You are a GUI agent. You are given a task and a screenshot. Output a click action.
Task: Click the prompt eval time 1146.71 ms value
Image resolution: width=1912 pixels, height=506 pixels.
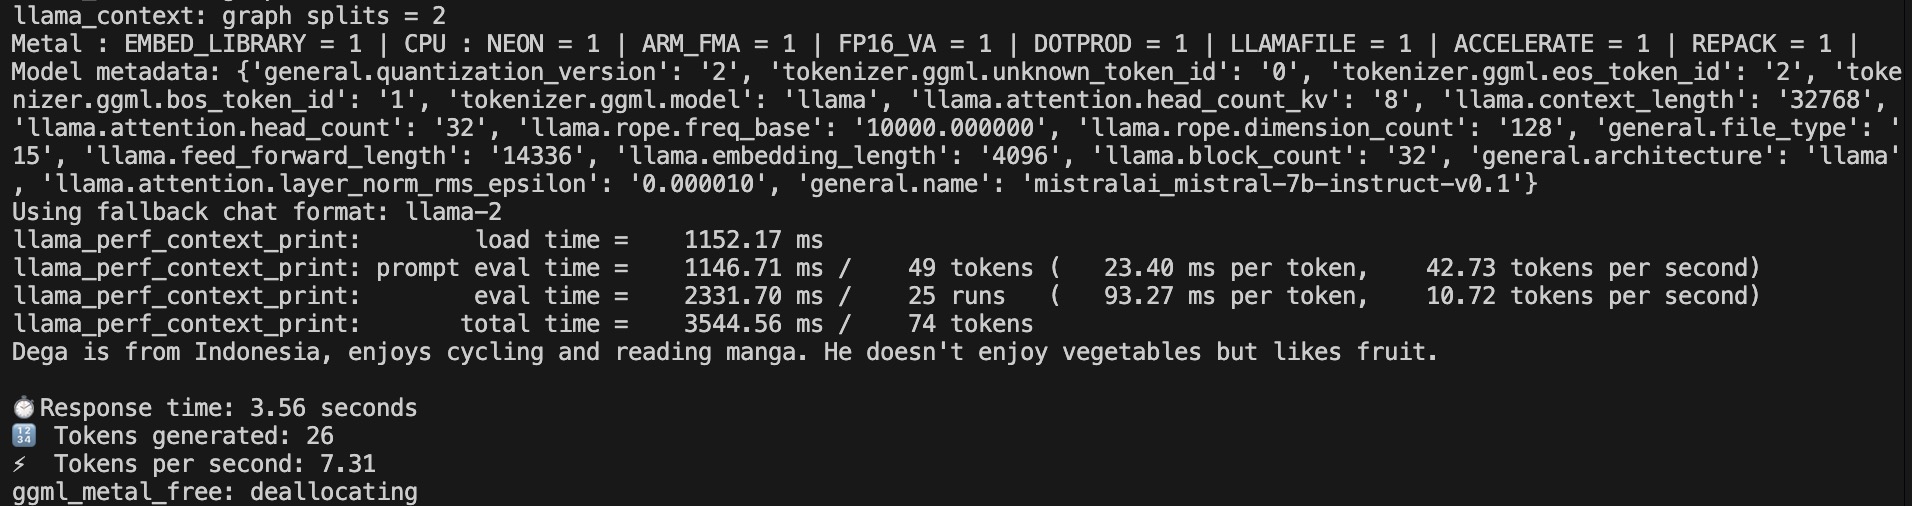point(754,268)
